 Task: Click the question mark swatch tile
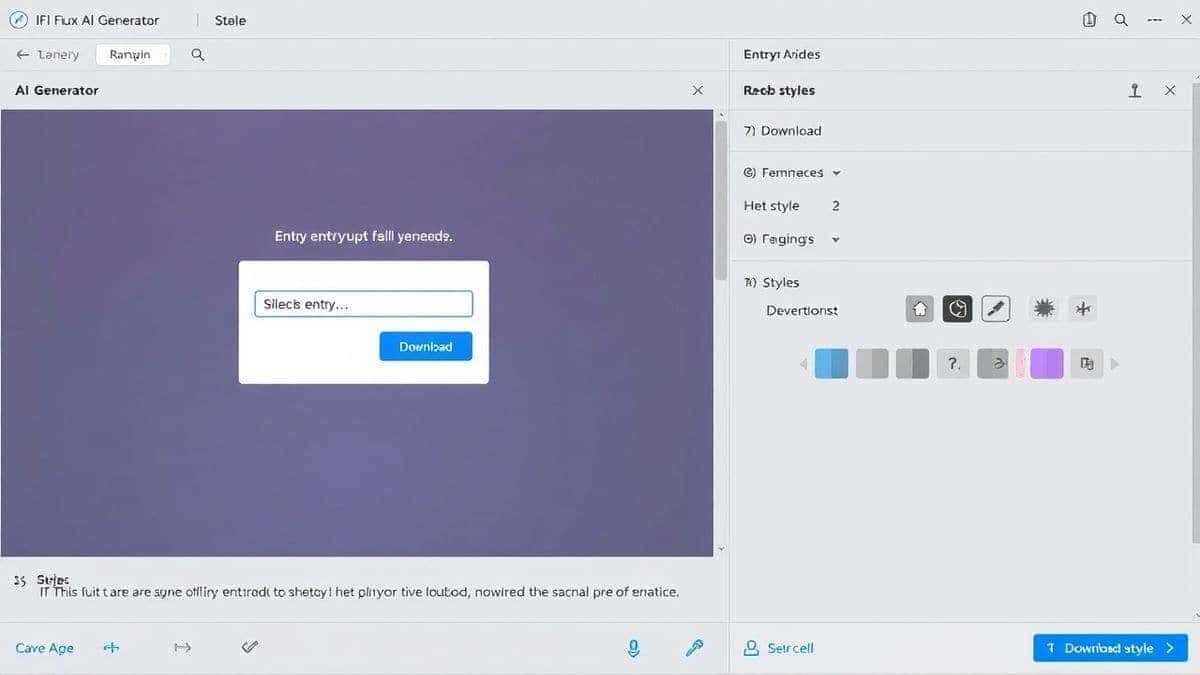pos(953,364)
